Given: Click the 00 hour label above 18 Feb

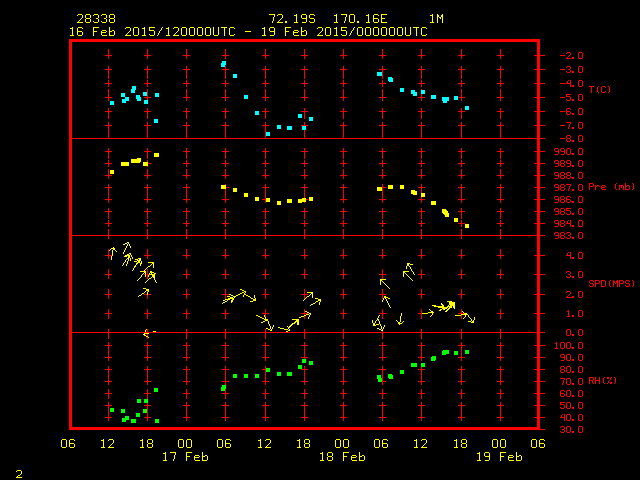Looking at the screenshot, I should [x=342, y=444].
